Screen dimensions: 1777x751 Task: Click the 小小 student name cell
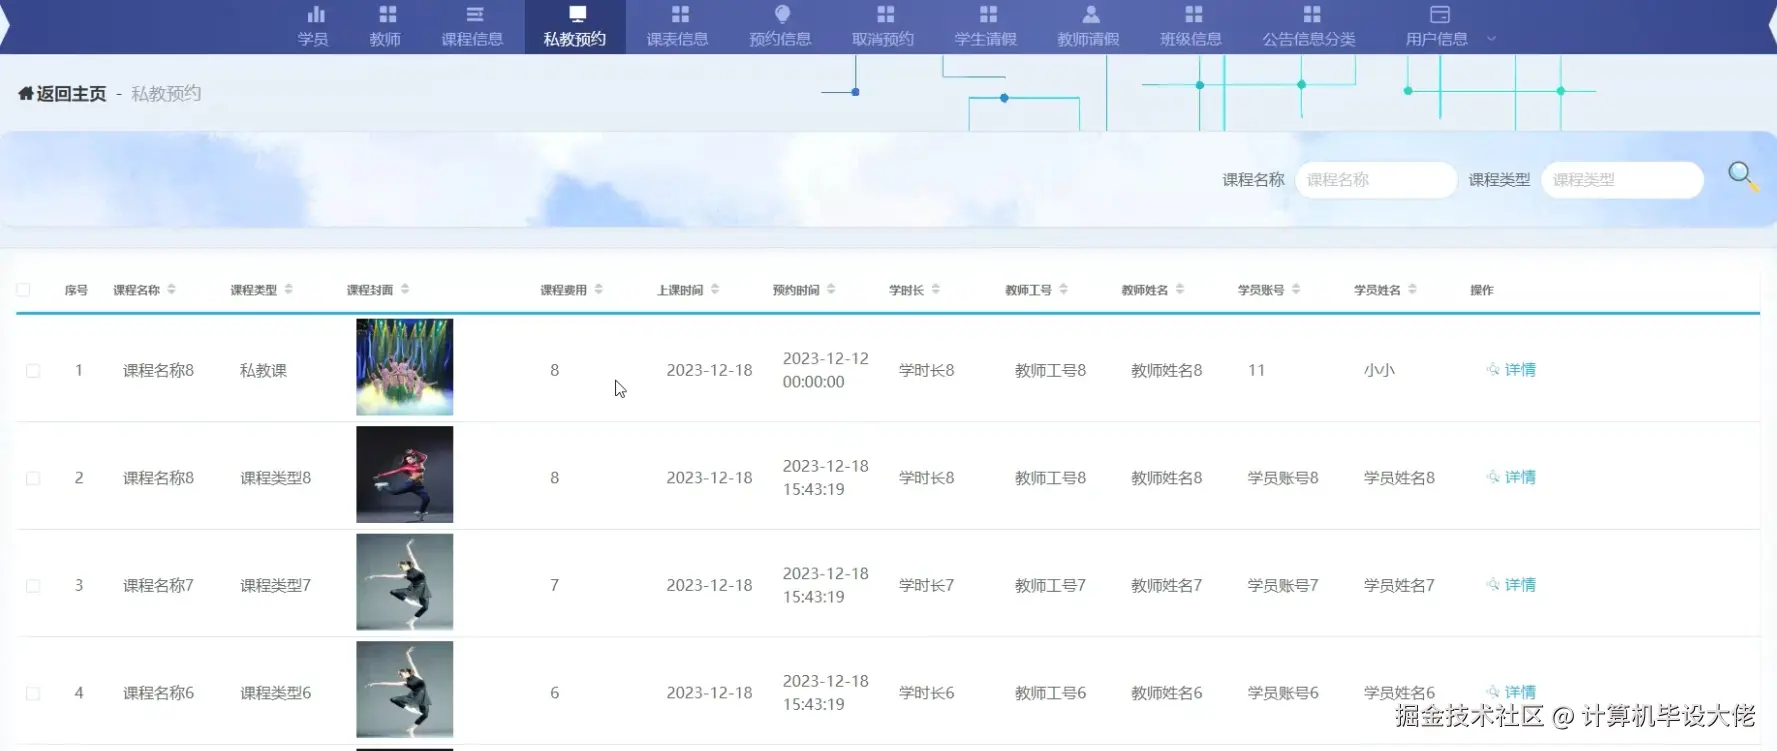(x=1379, y=370)
